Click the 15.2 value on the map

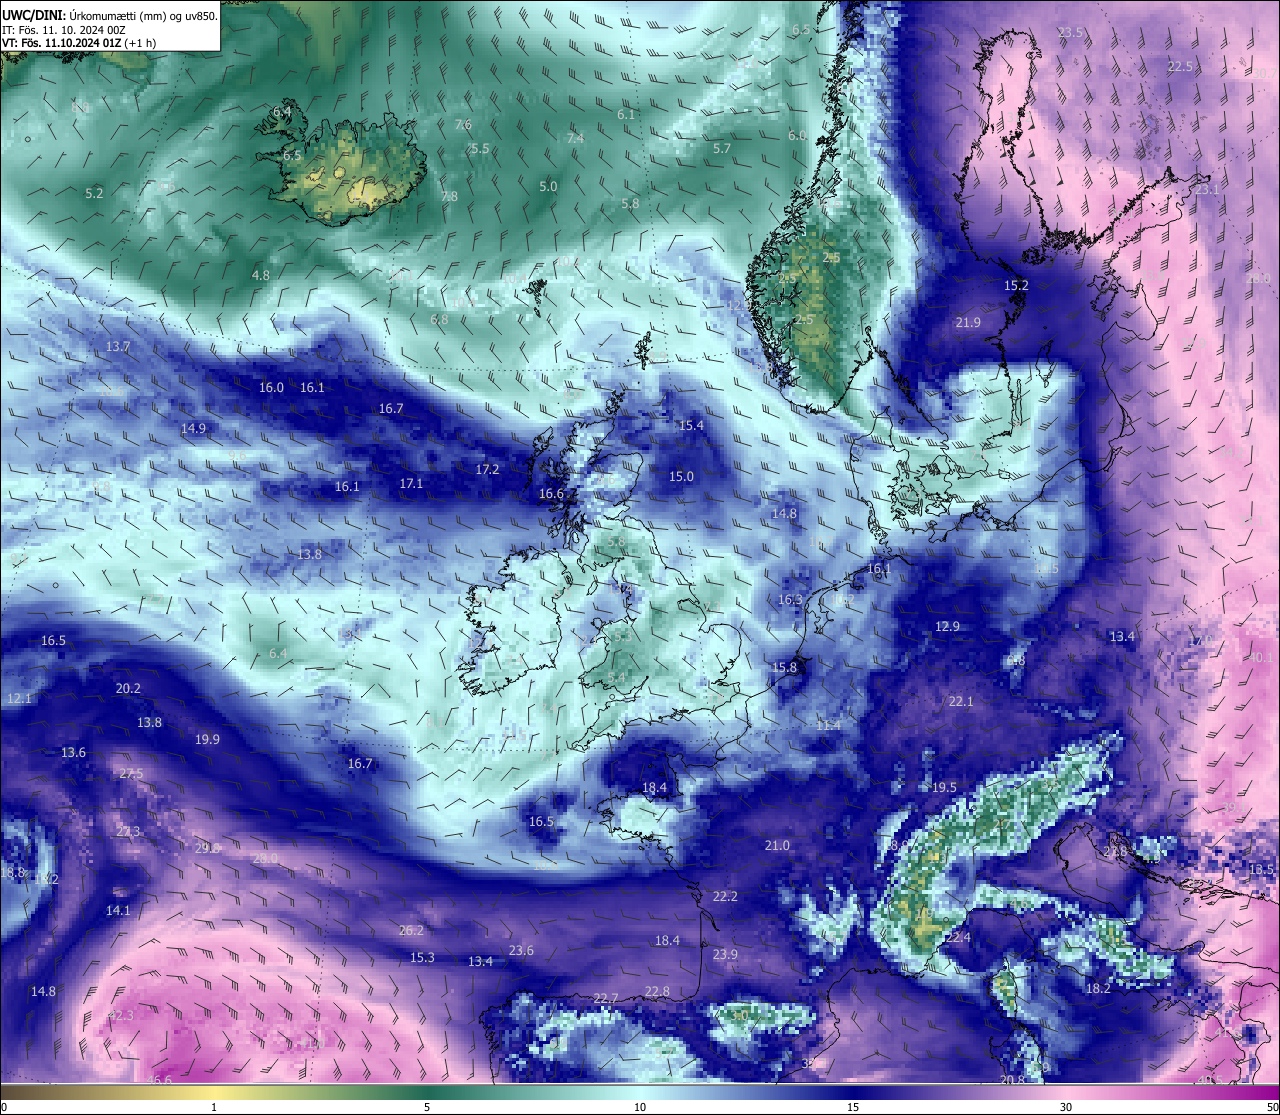pyautogui.click(x=1016, y=285)
